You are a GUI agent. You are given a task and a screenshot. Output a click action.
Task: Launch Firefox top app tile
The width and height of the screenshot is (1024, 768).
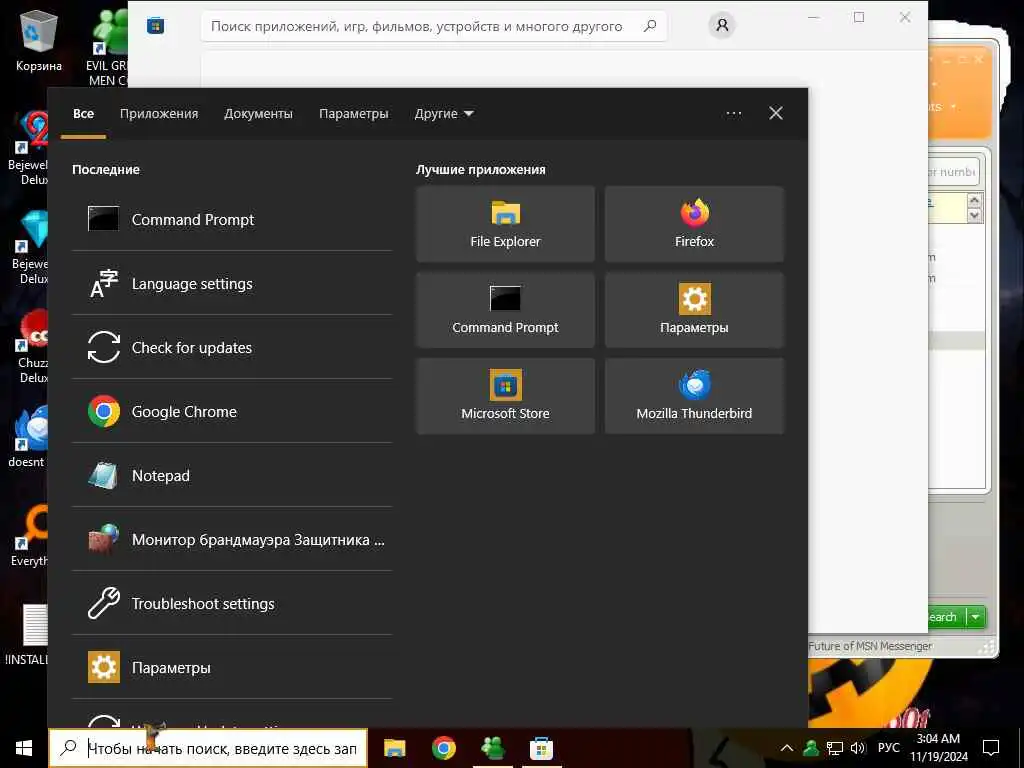694,224
